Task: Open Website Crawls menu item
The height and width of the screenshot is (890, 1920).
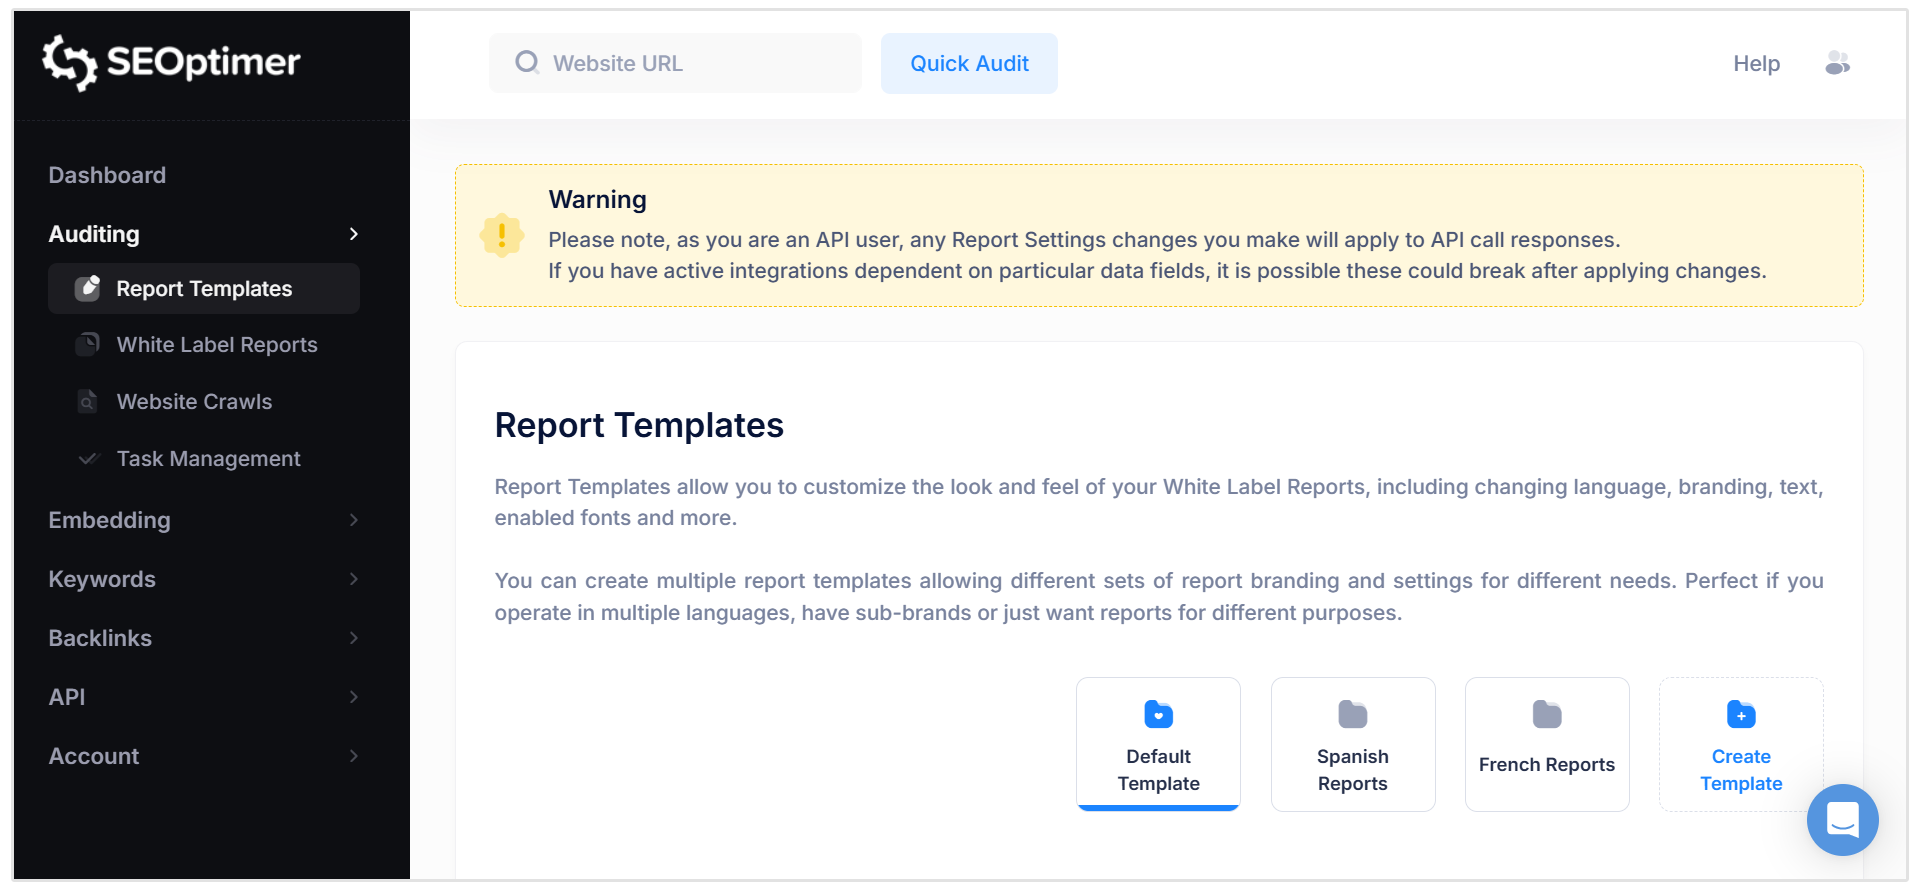Action: [x=194, y=401]
